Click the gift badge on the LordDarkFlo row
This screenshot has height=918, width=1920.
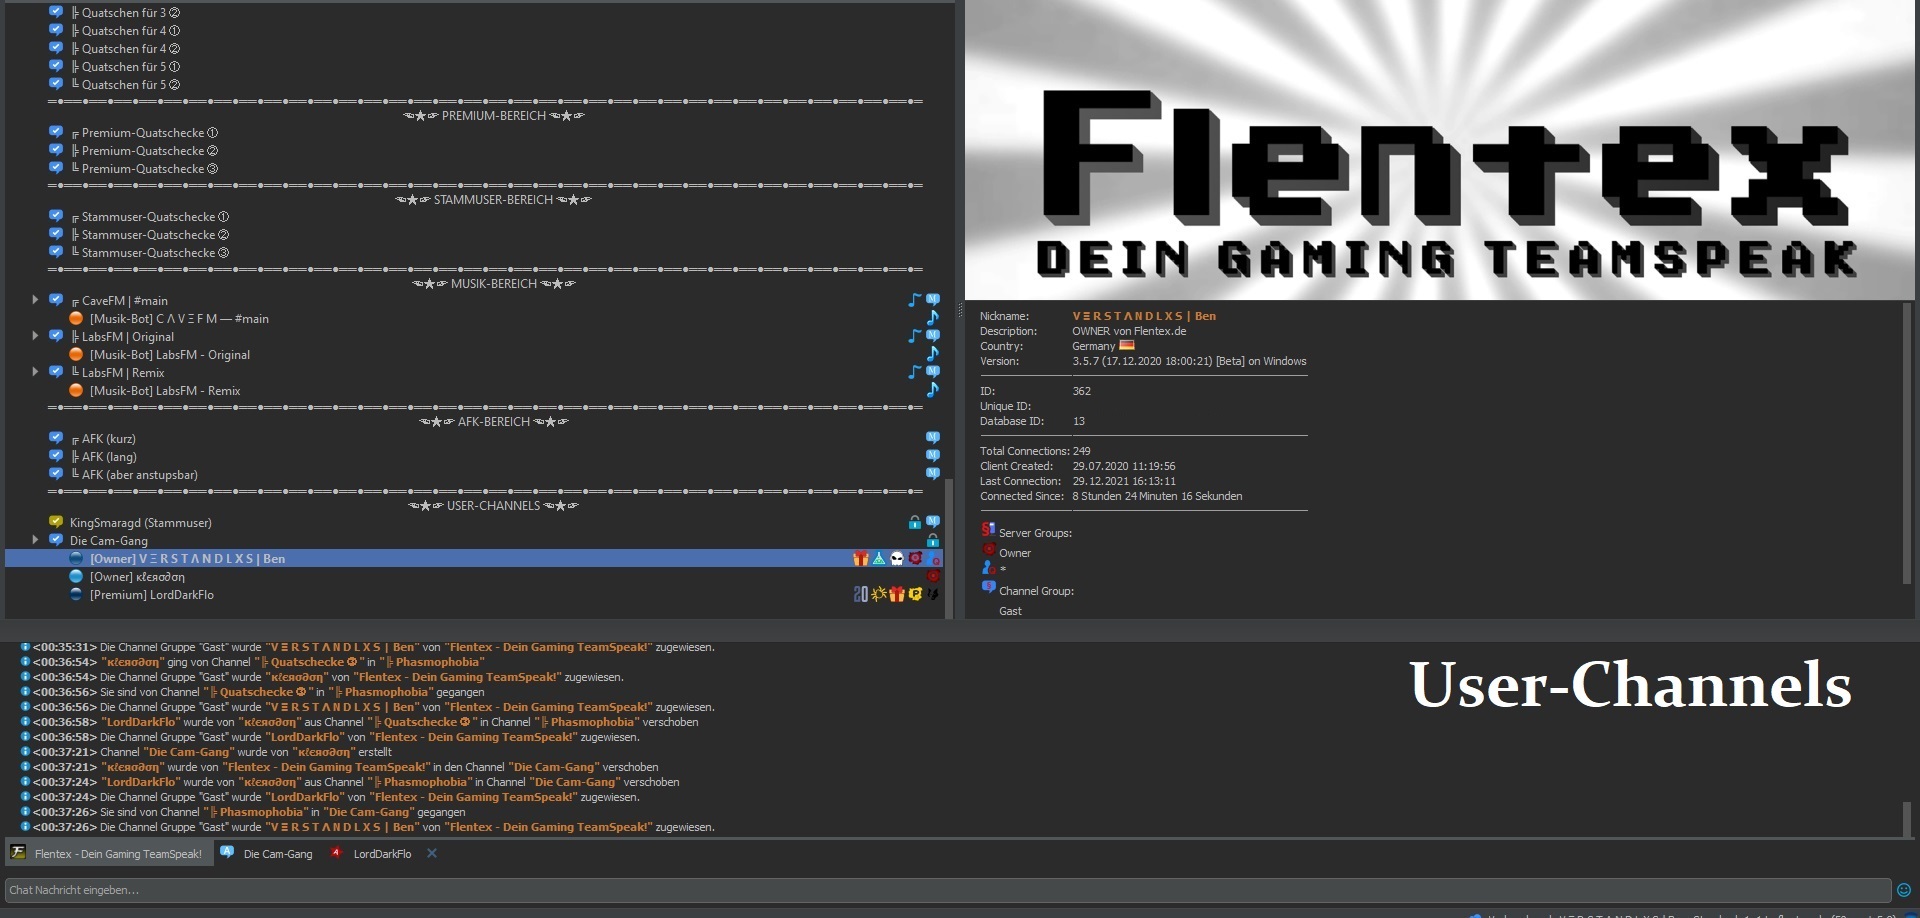[x=897, y=595]
